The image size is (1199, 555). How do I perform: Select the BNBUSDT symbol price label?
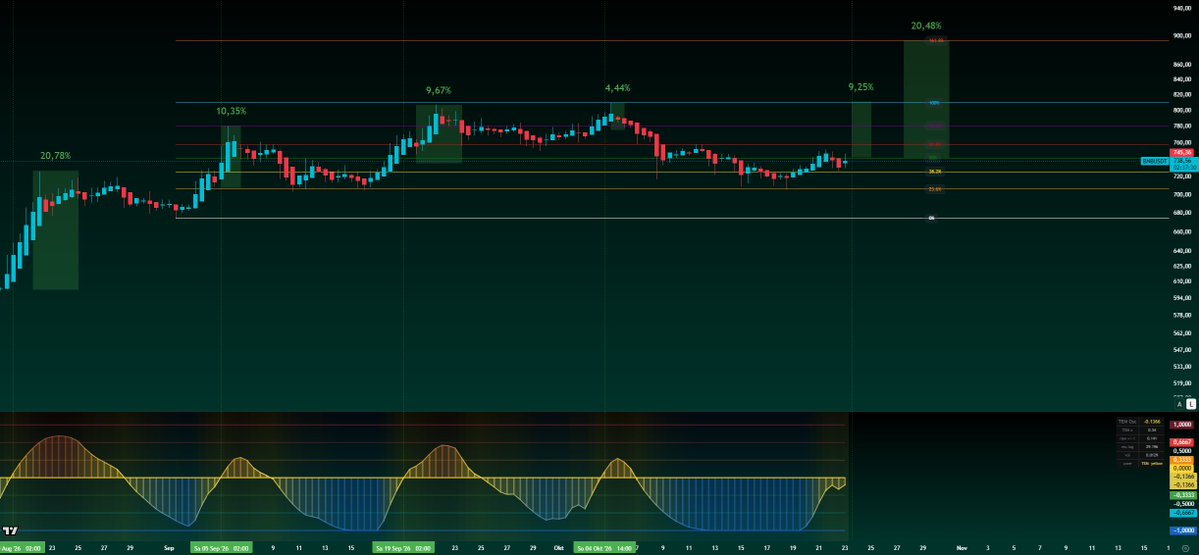1155,161
